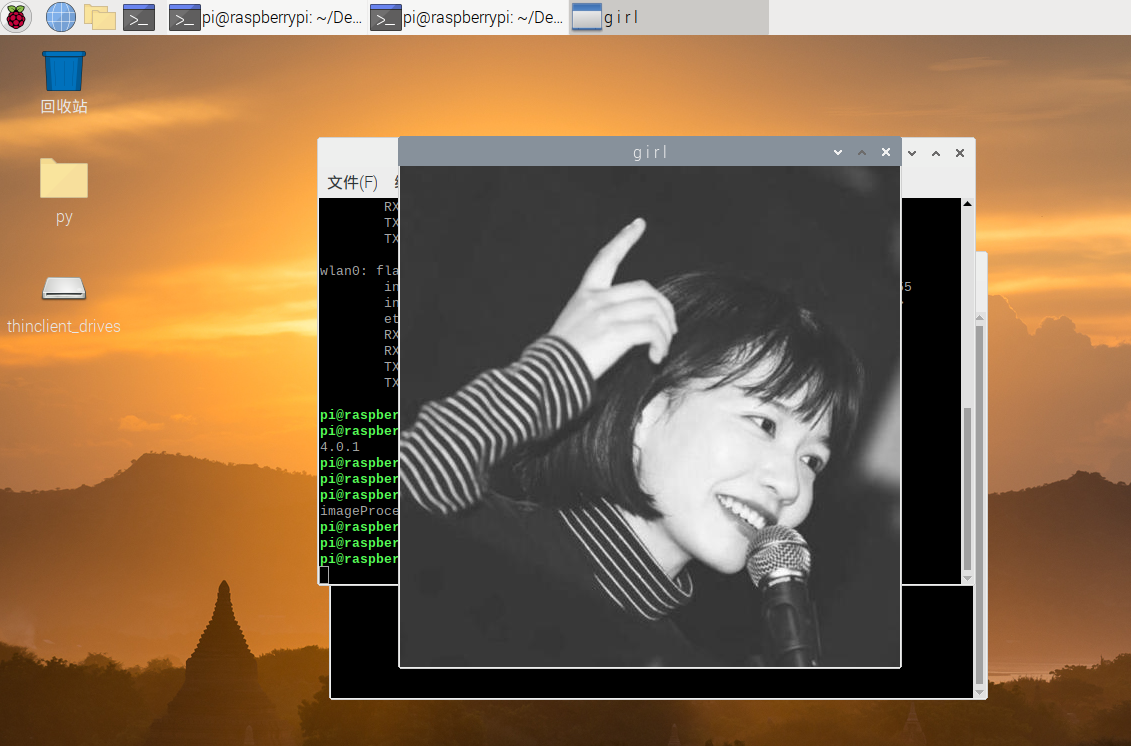Screen dimensions: 1131x746
Task: Open the recycle bin desktop icon
Action: [63, 82]
